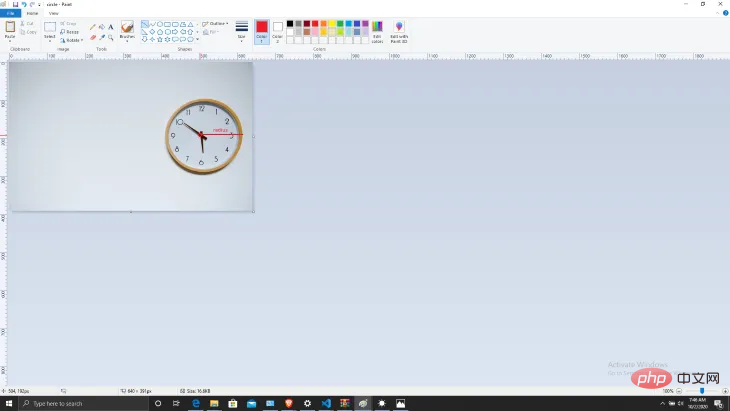
Task: Click the Brushes tool icon
Action: pyautogui.click(x=127, y=27)
